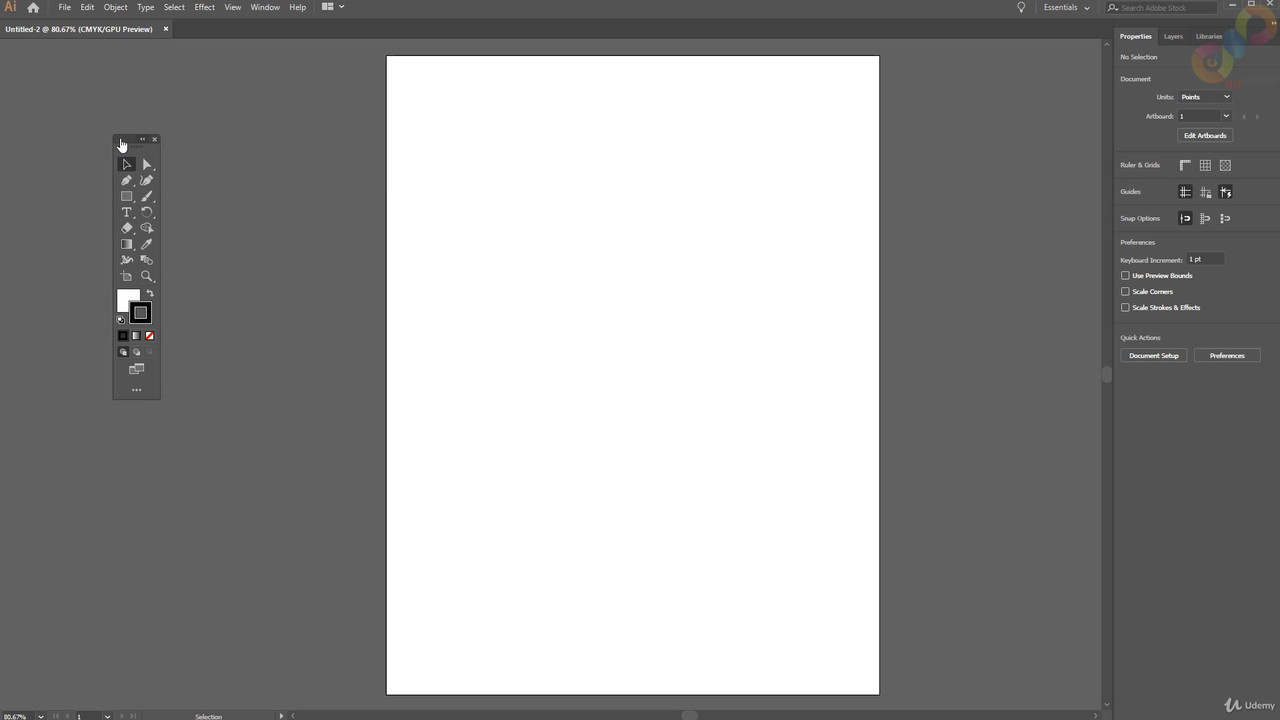The height and width of the screenshot is (720, 1280).
Task: Open the Change Screen Mode icon
Action: (x=136, y=369)
